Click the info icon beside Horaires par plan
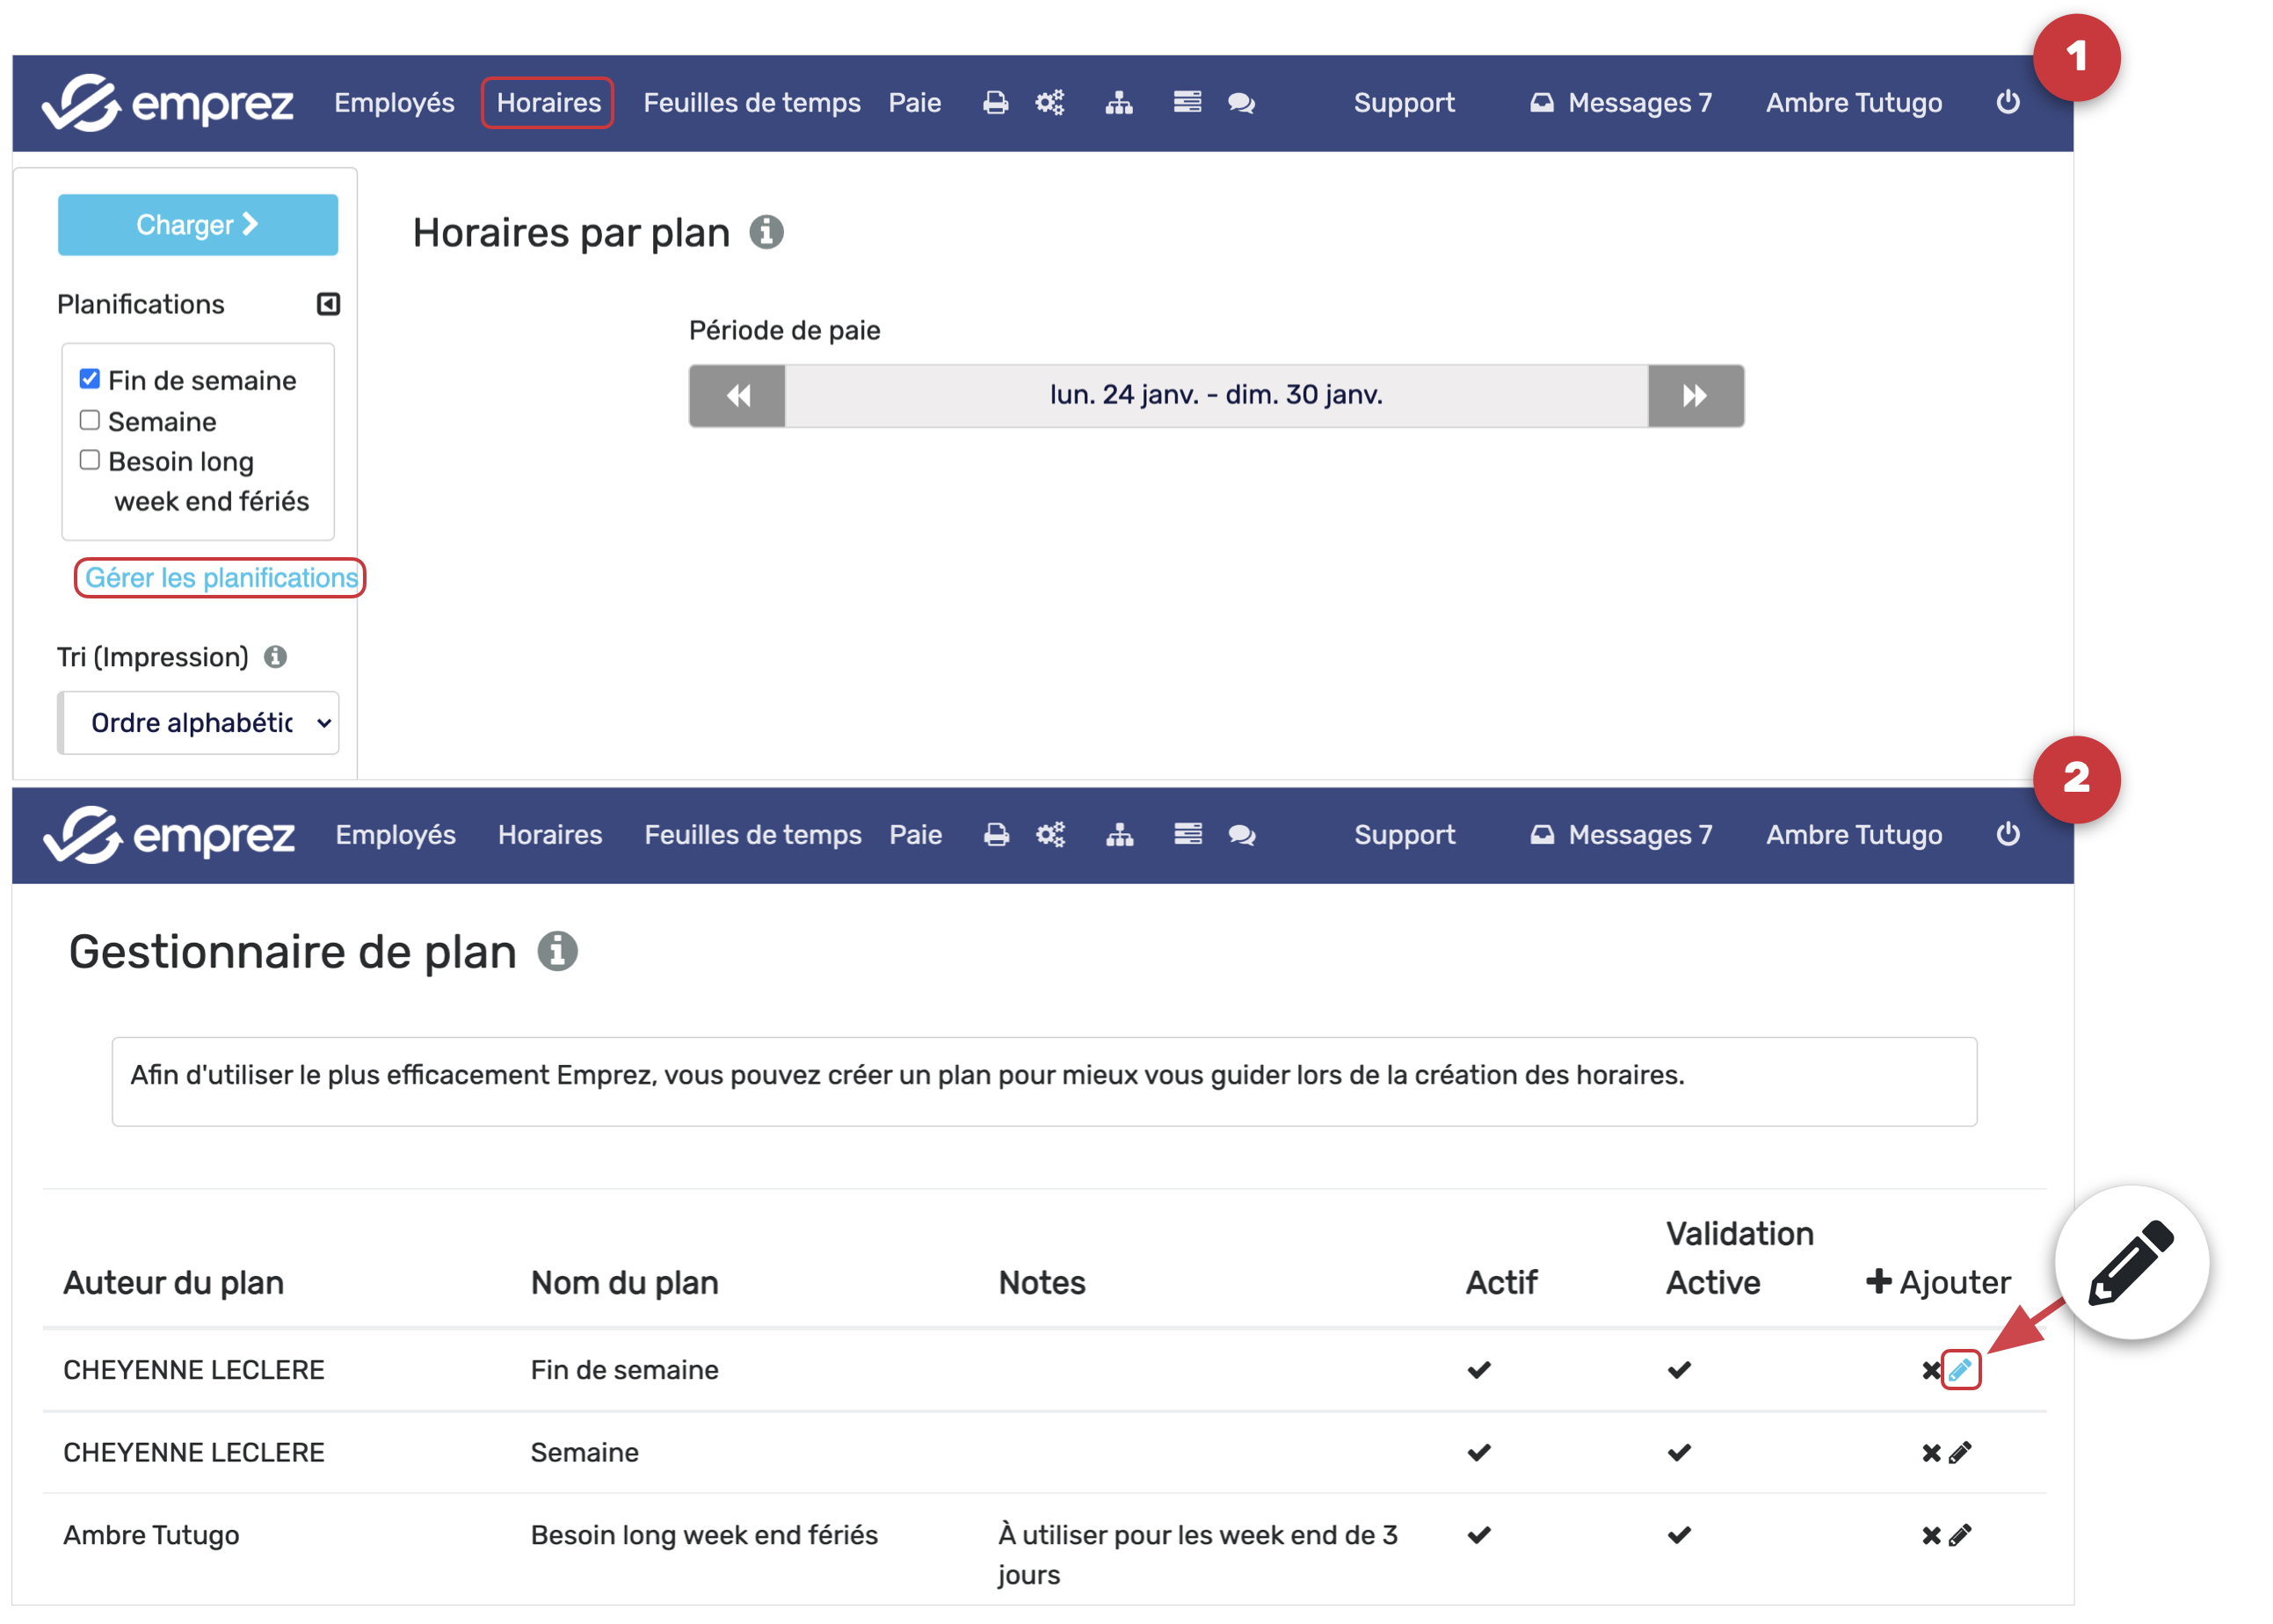 [x=766, y=232]
